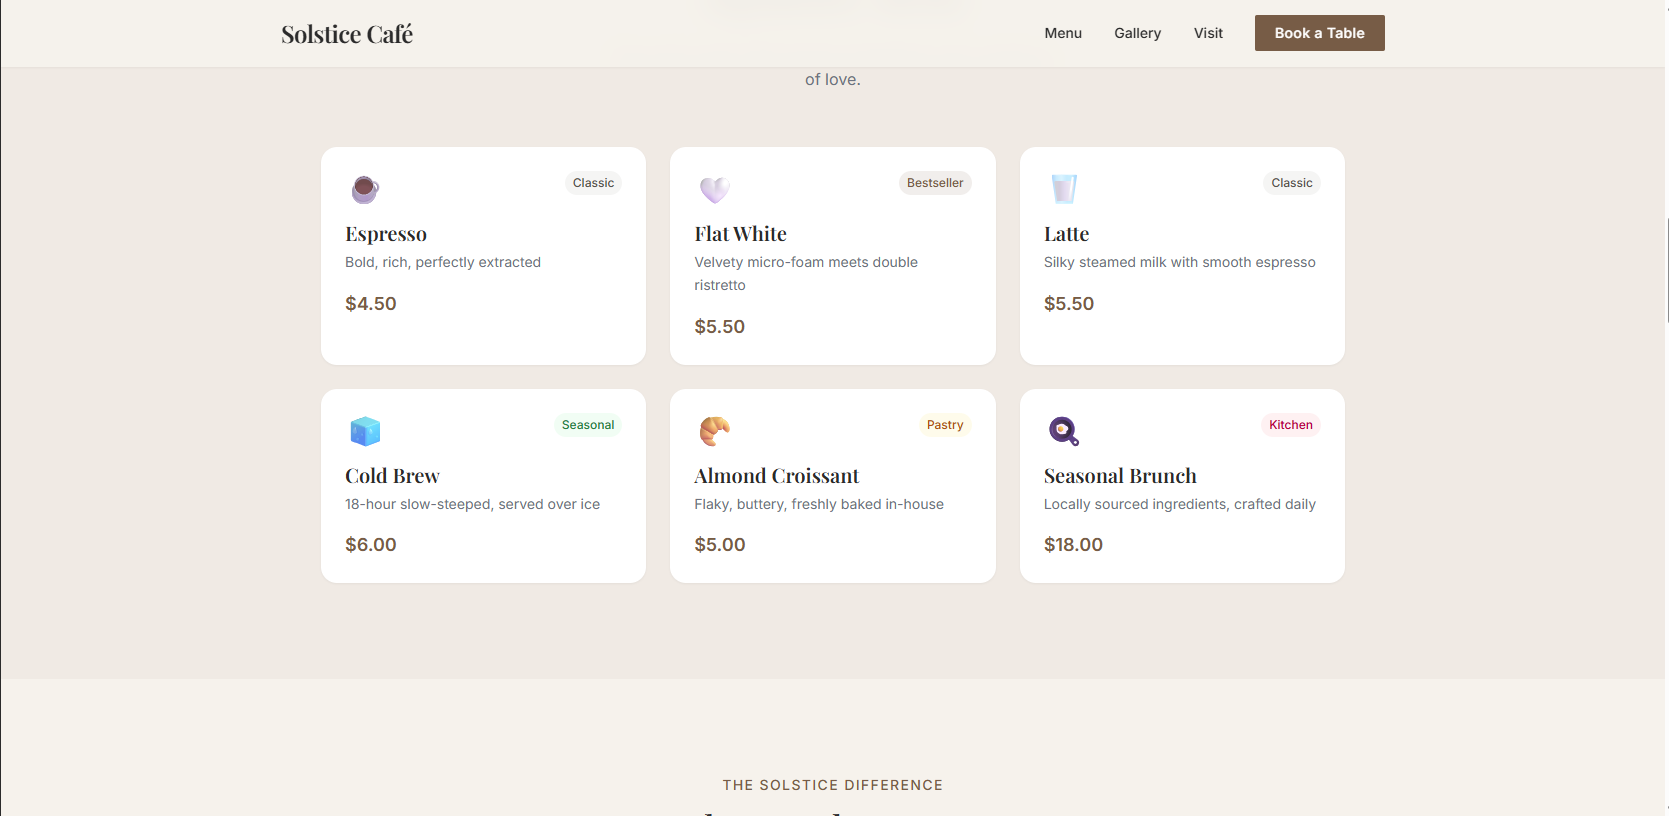Select the Espresso title
Viewport: 1669px width, 816px height.
pos(386,234)
